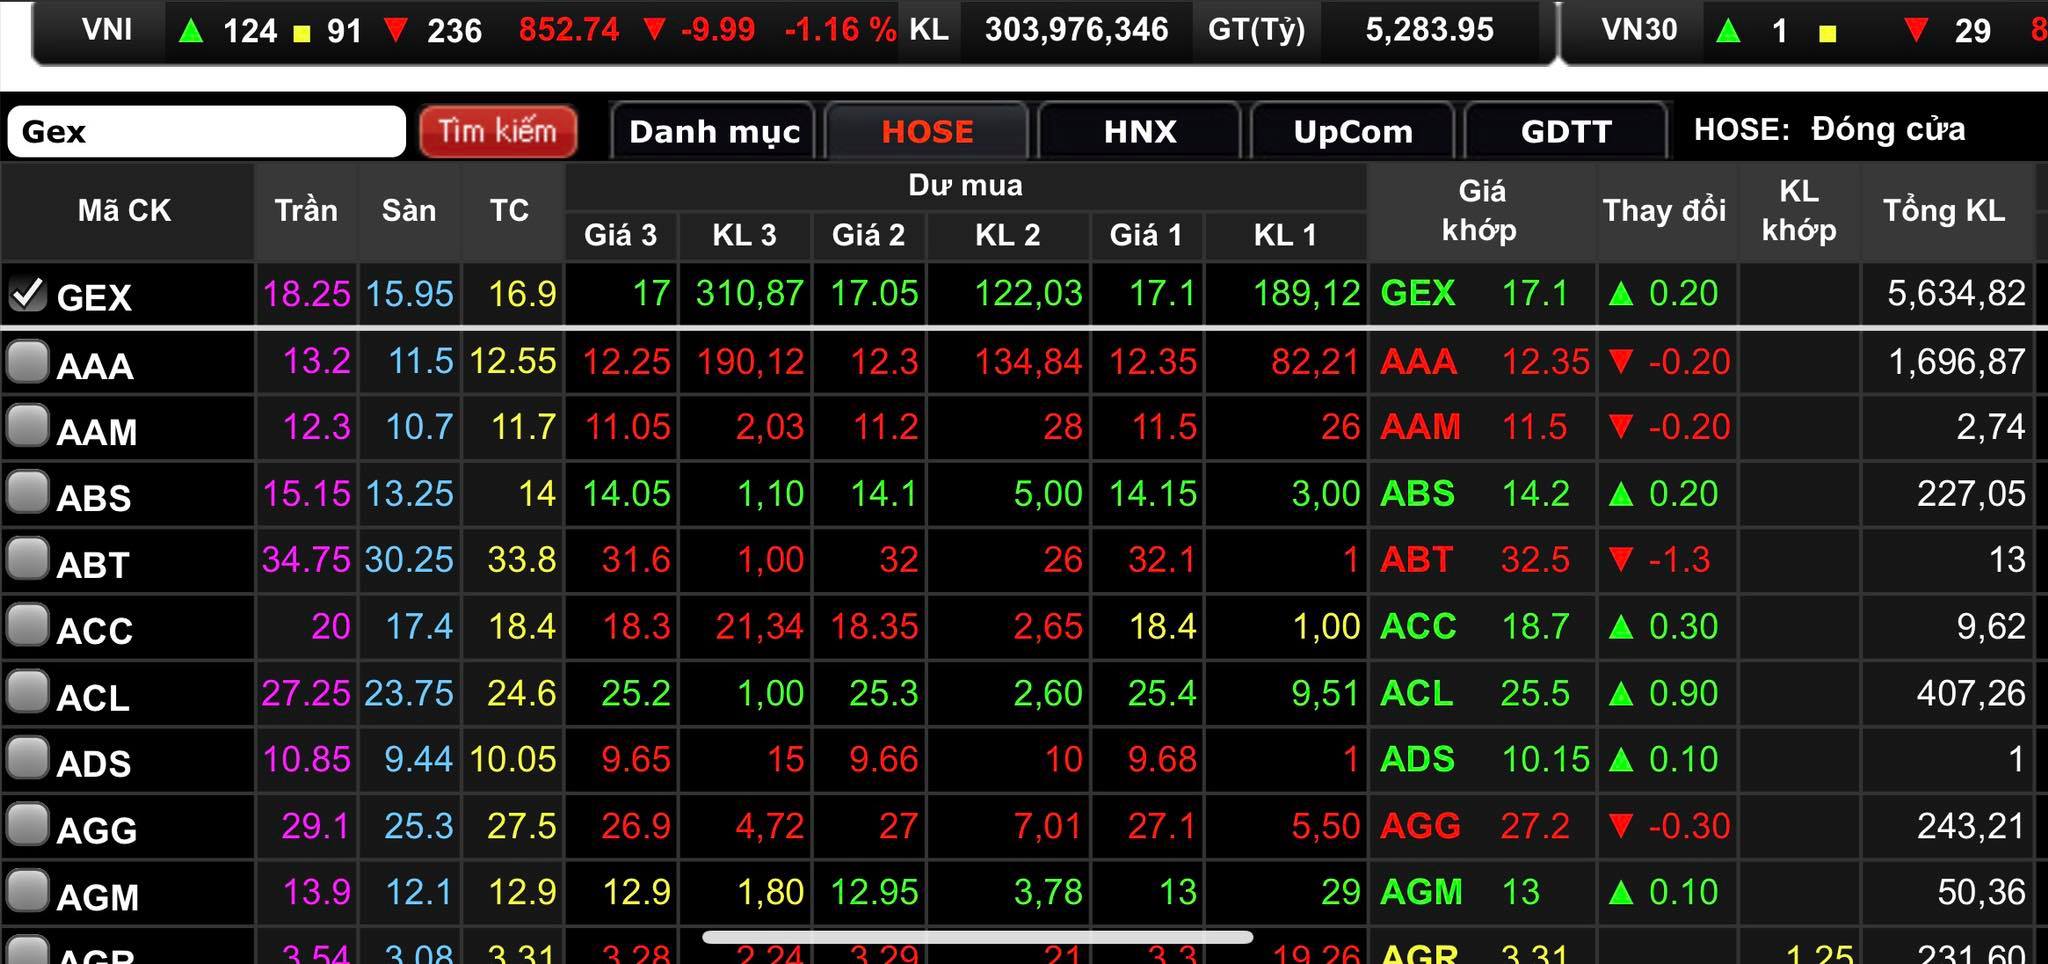The height and width of the screenshot is (964, 2048).
Task: Click the VN30 red down-arrow icon
Action: click(1917, 31)
